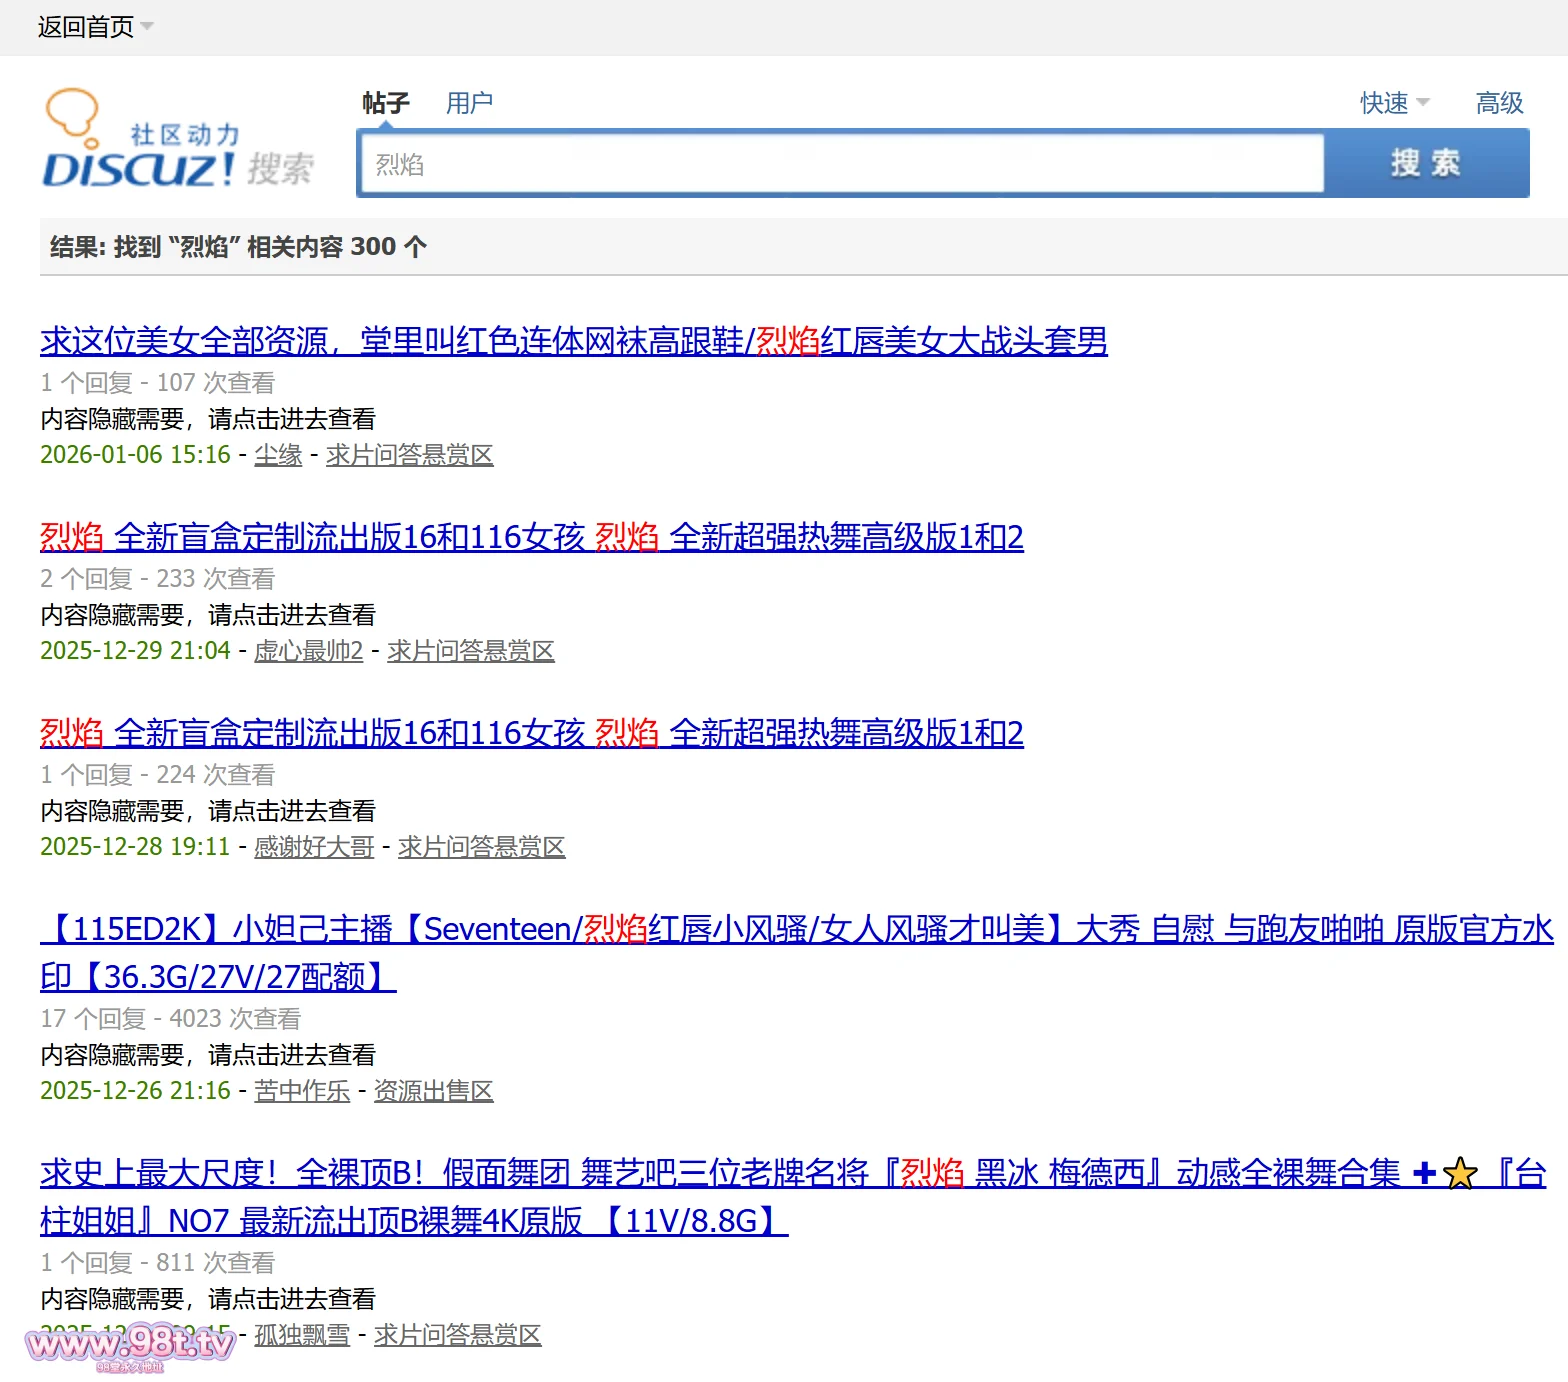Focus the search box containing 烈焰
Image resolution: width=1568 pixels, height=1382 pixels.
click(x=840, y=164)
